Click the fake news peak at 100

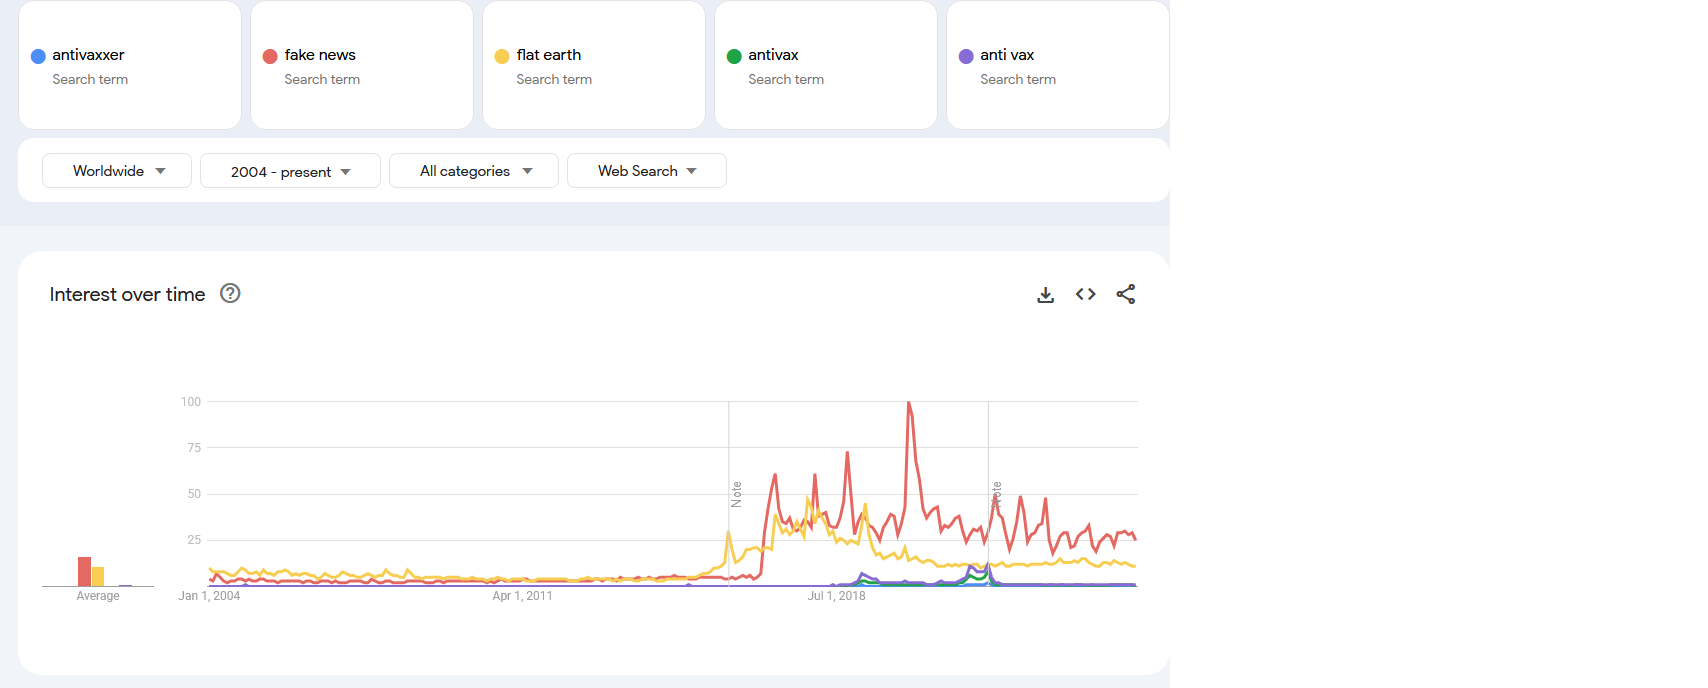[909, 403]
